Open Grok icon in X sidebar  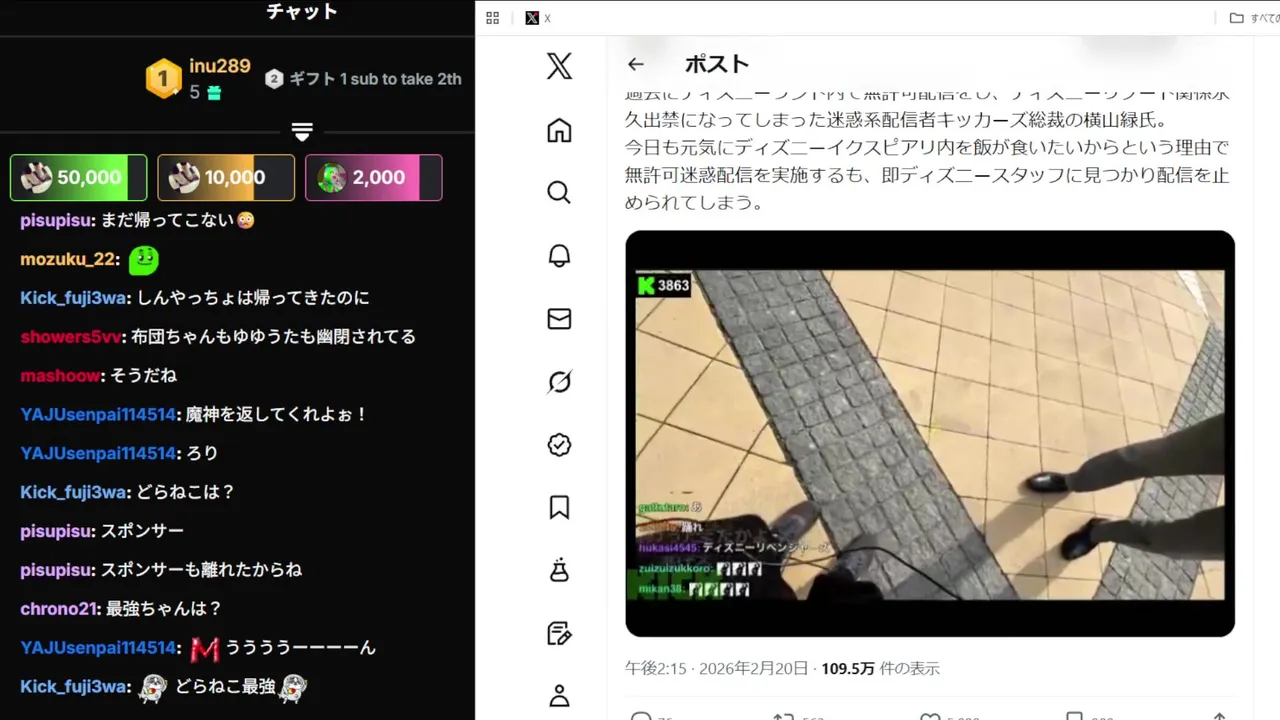pos(559,381)
